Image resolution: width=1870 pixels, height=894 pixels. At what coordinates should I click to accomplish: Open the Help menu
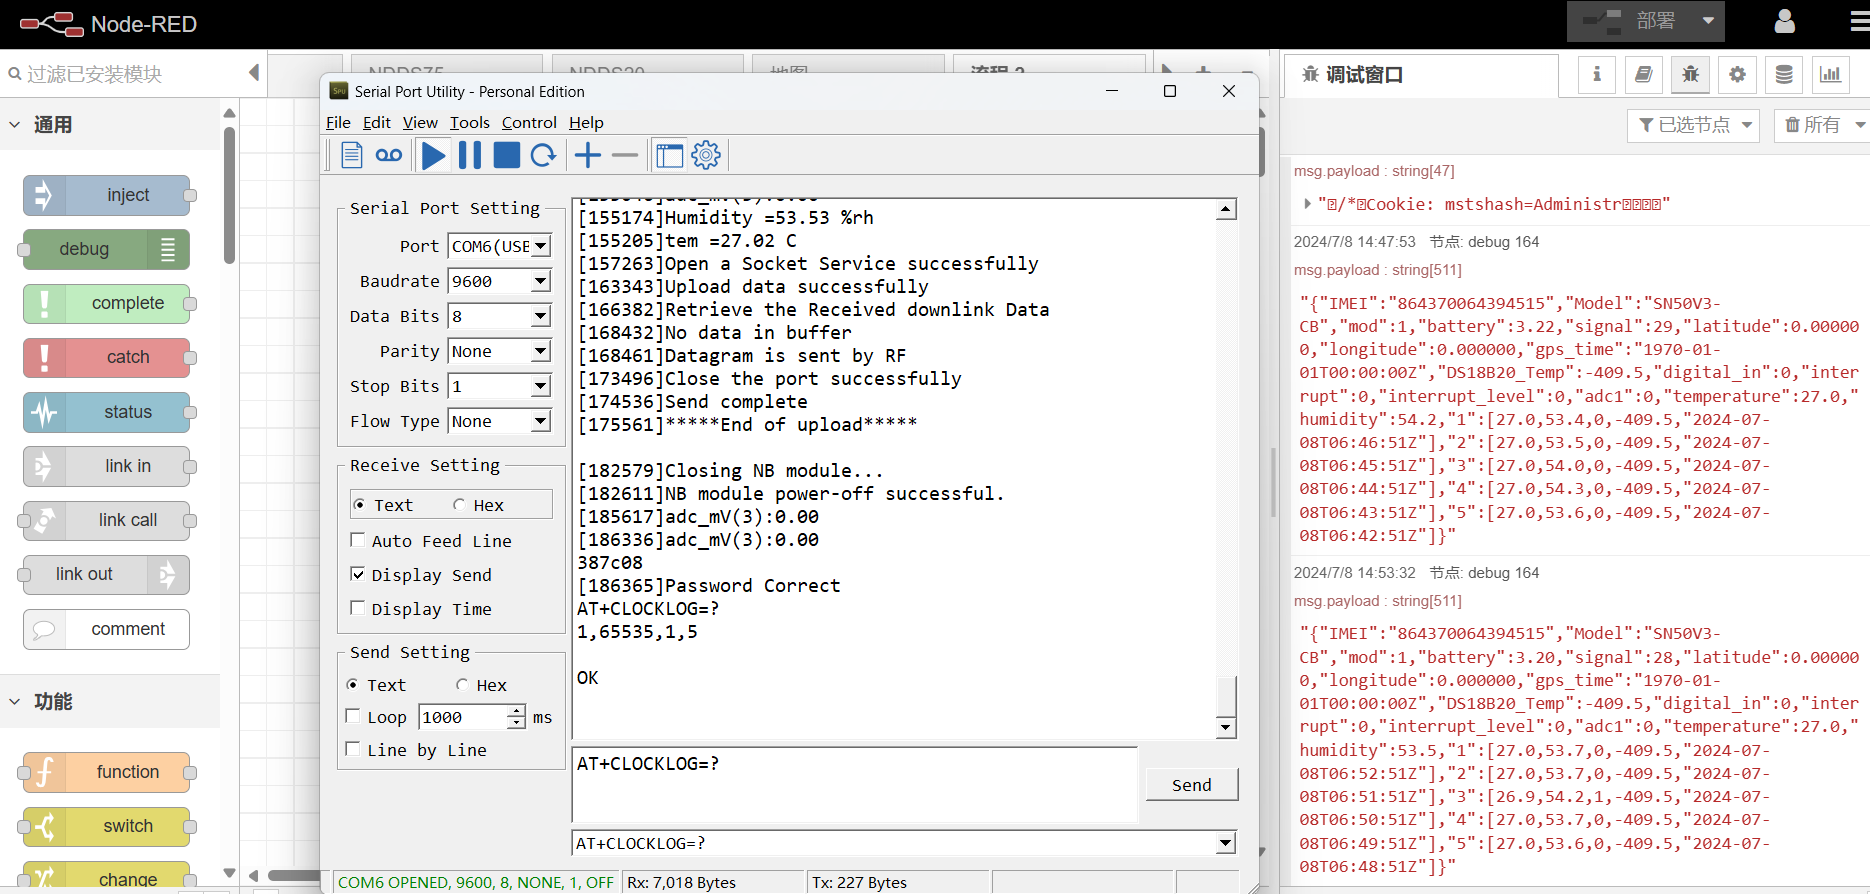pos(586,122)
